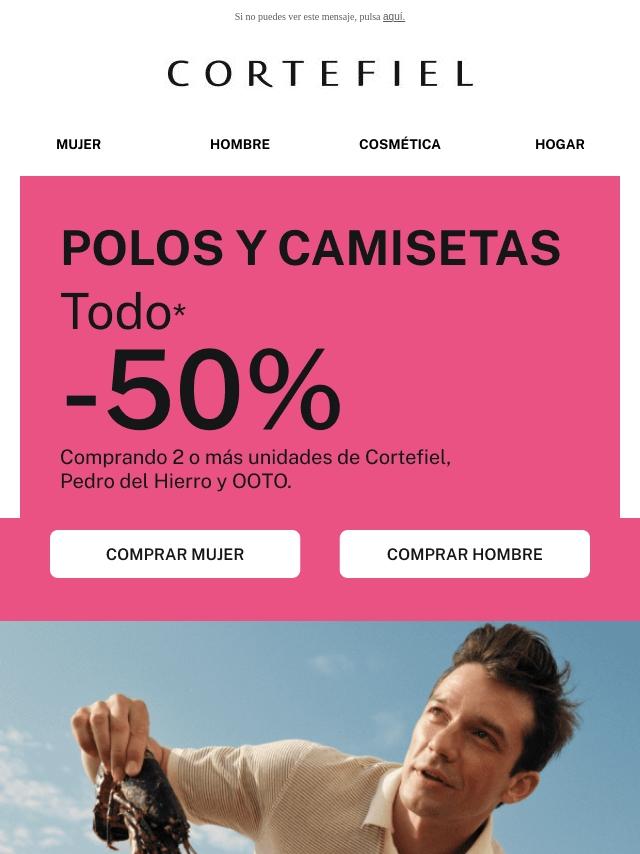This screenshot has width=640, height=854.
Task: Click the CORTEFIEL logo
Action: (320, 74)
